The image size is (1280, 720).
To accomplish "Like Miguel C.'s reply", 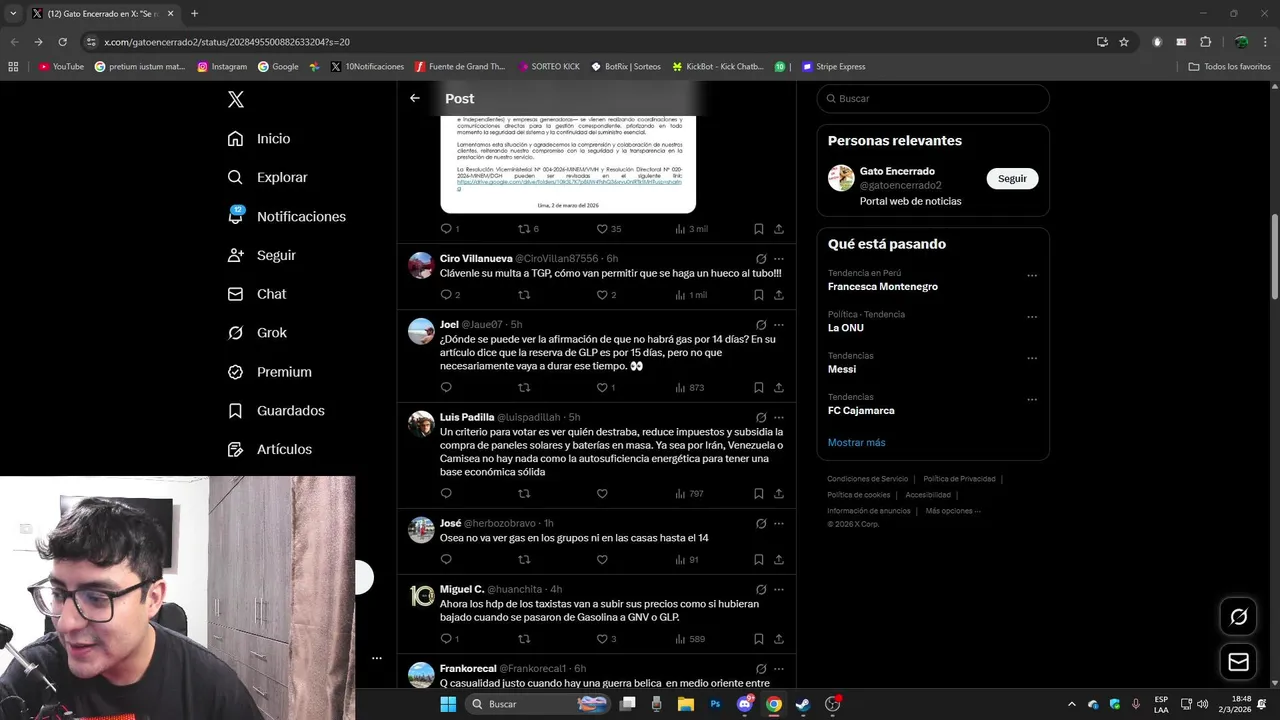I will 602,639.
